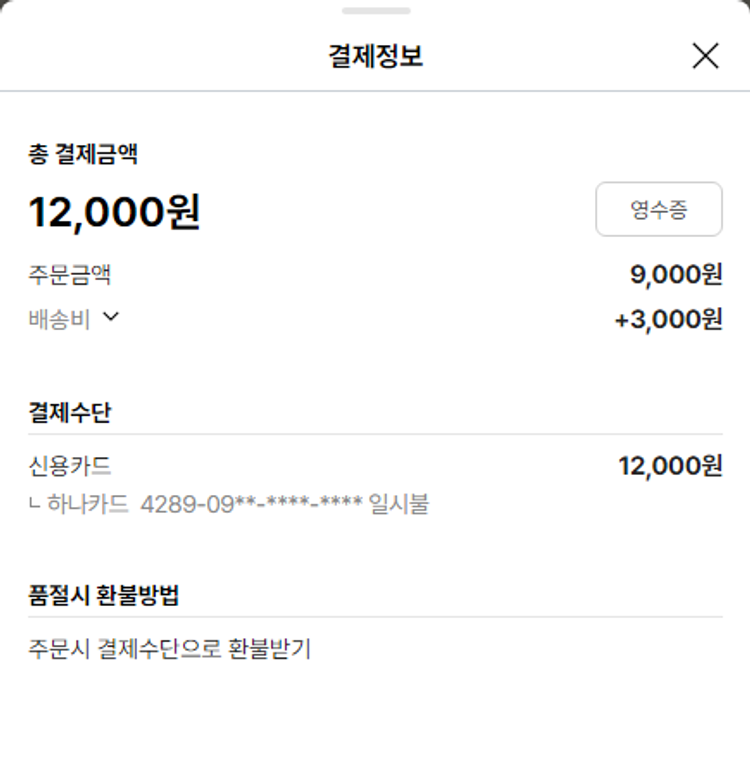Select the 9,000원 order amount value

[675, 274]
